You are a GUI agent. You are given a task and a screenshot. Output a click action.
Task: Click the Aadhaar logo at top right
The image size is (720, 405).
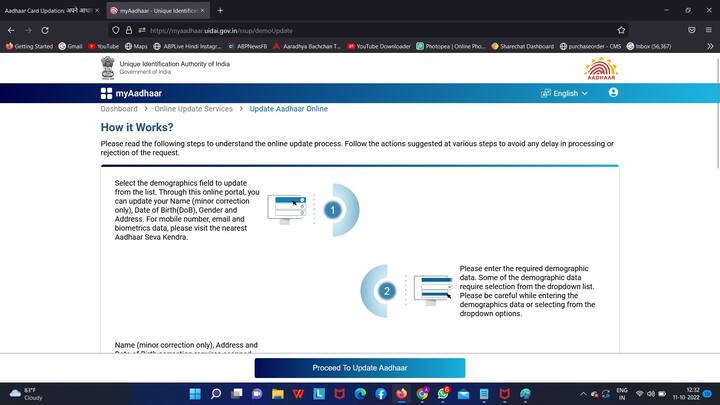[601, 68]
